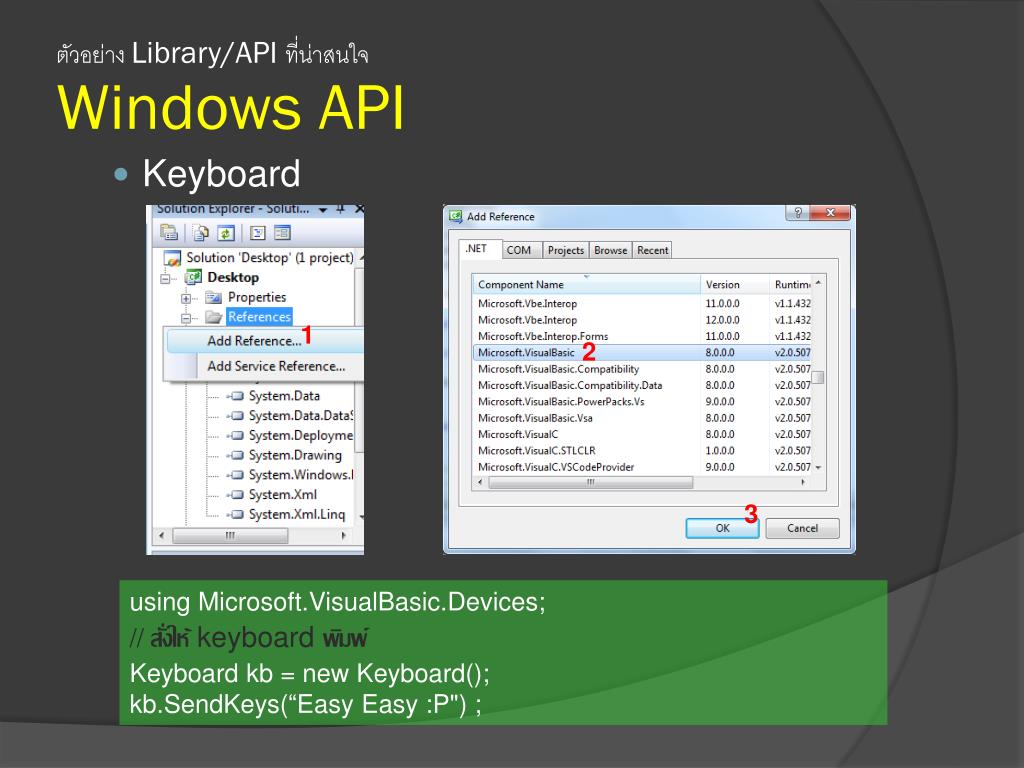This screenshot has width=1024, height=768.
Task: Select the System.Data.DataS... reference item
Action: pyautogui.click(x=300, y=416)
